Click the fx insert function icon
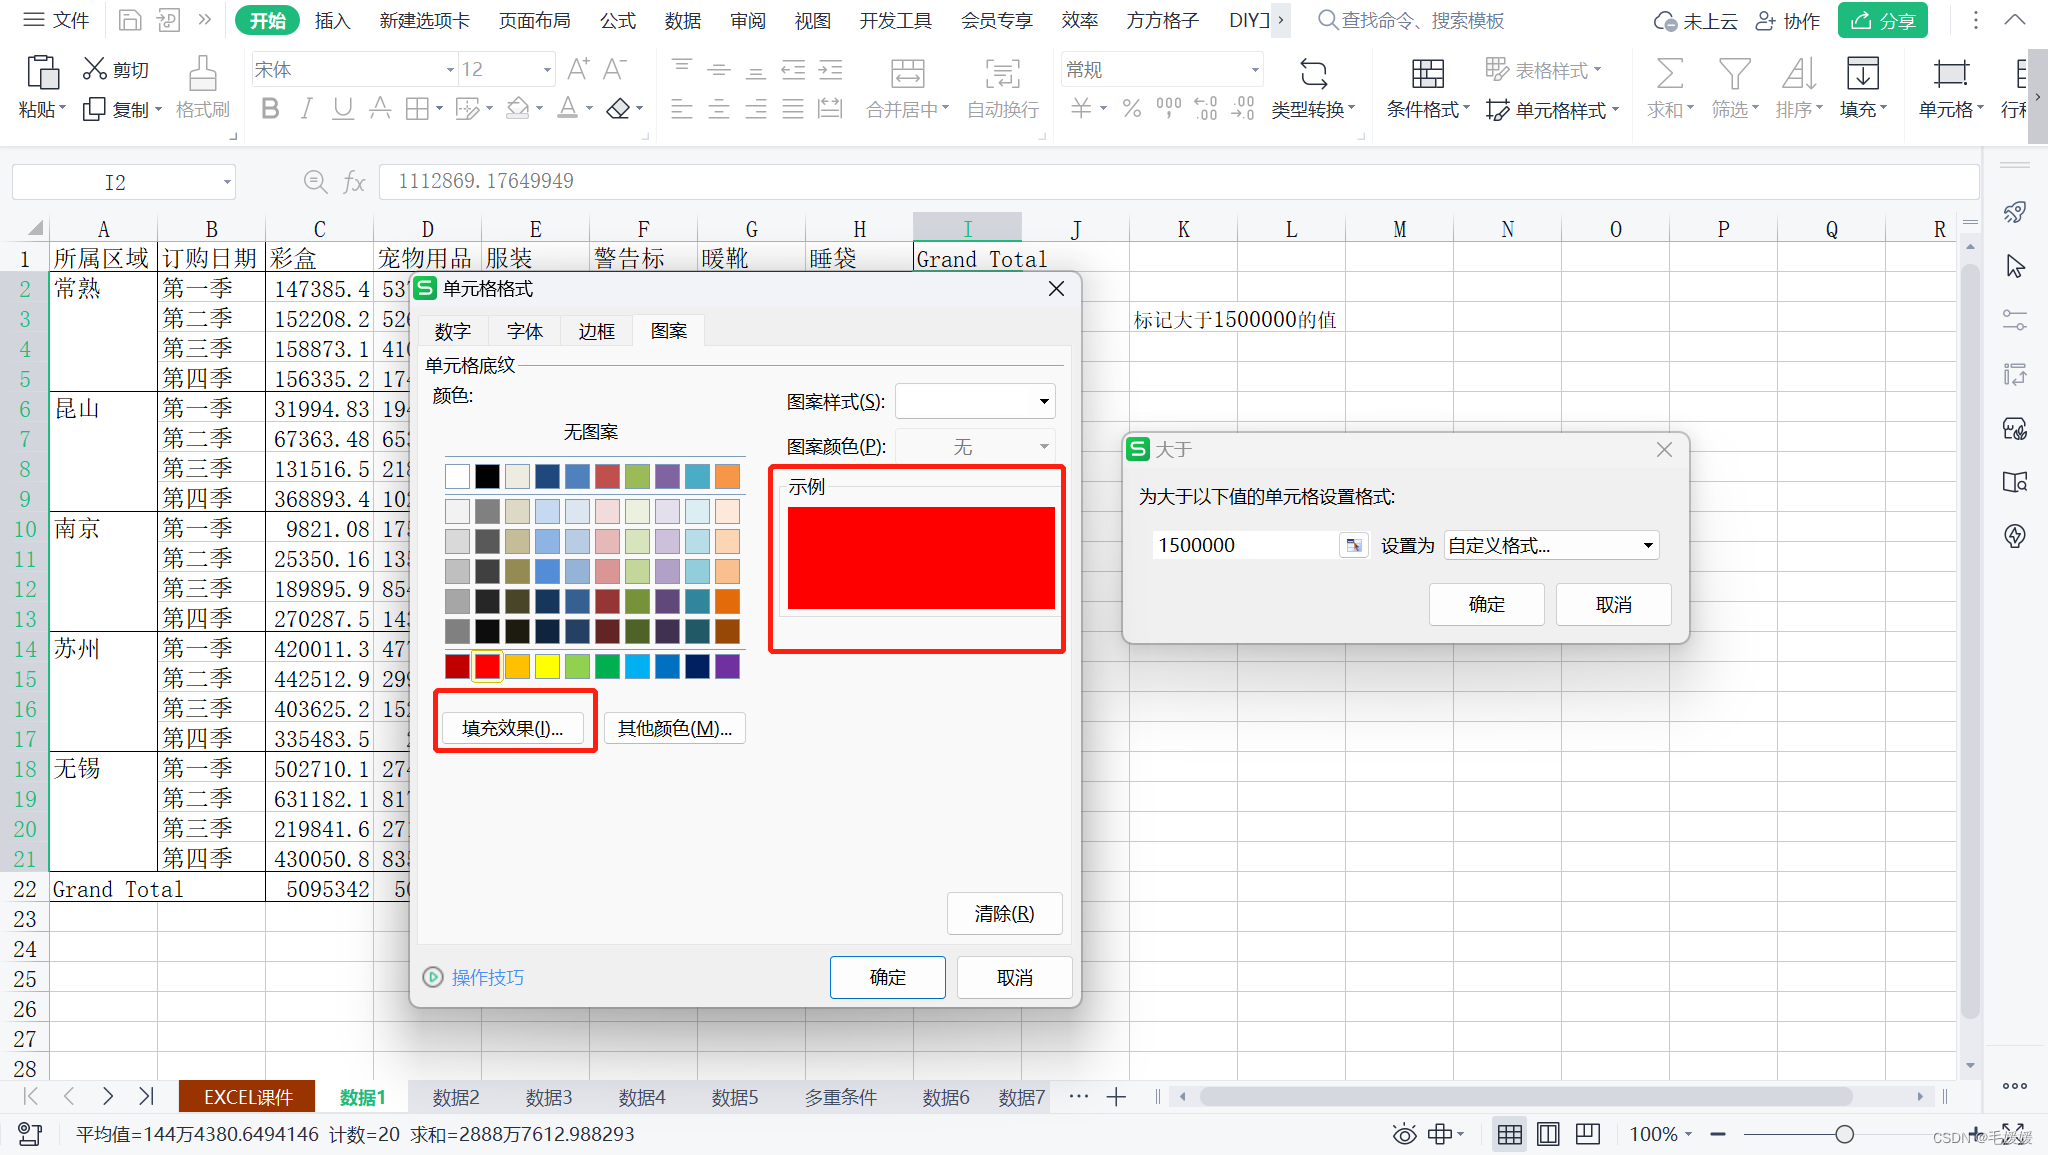Image resolution: width=2048 pixels, height=1155 pixels. pos(353,182)
